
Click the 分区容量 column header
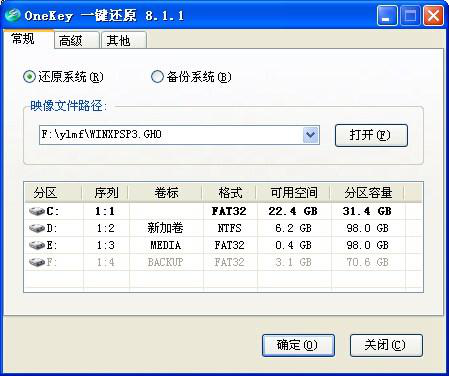367,193
